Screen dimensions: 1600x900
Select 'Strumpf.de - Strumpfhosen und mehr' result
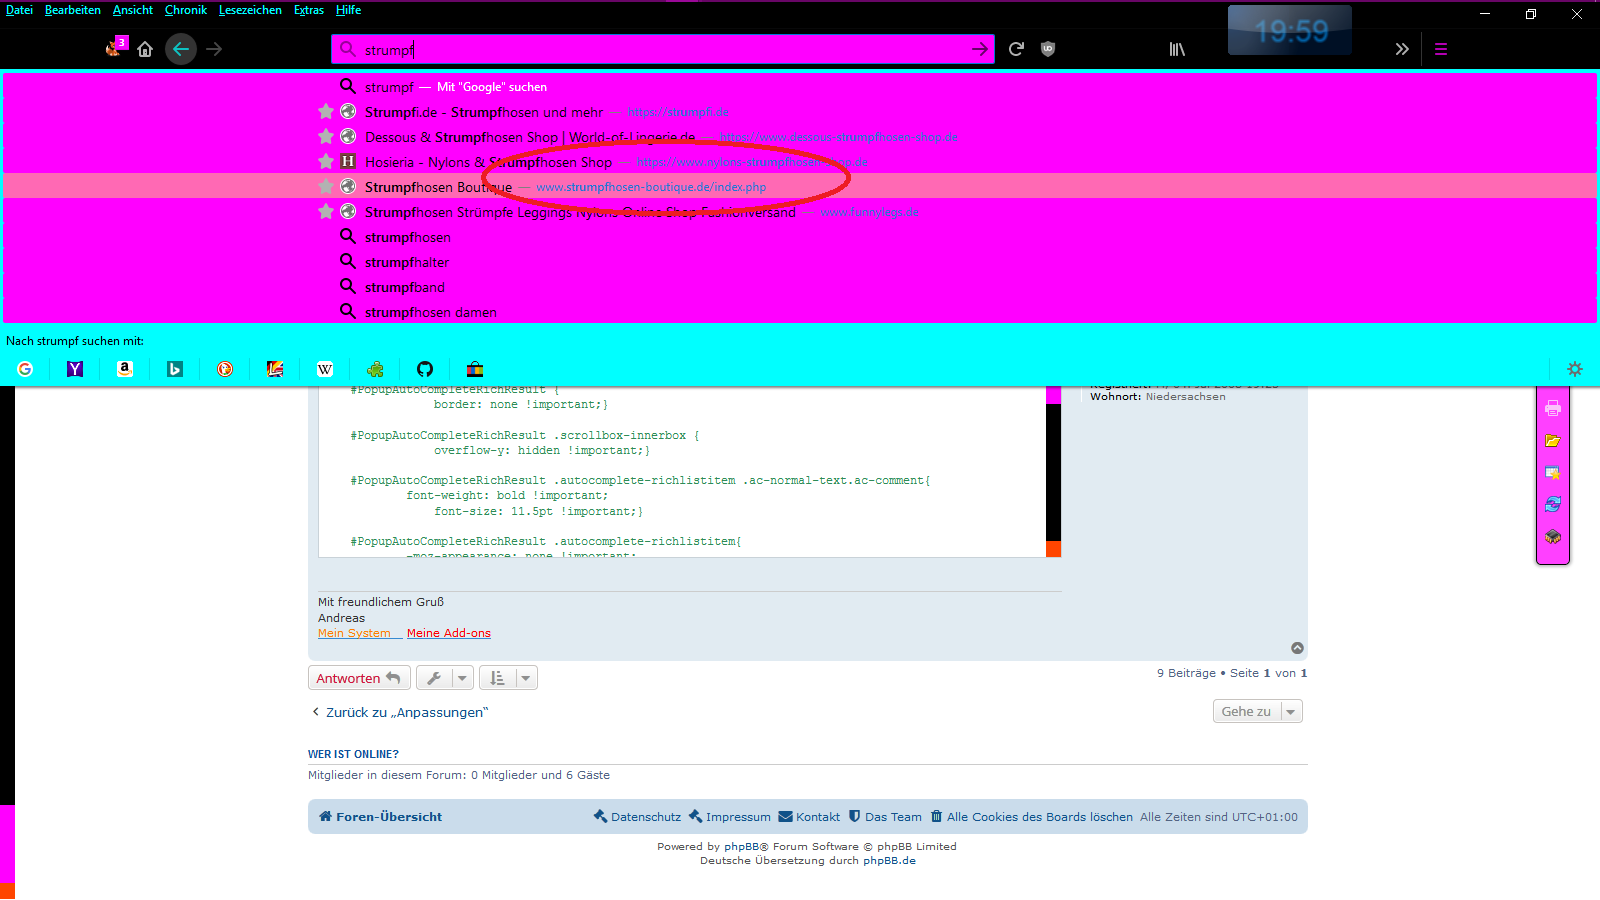pos(800,112)
